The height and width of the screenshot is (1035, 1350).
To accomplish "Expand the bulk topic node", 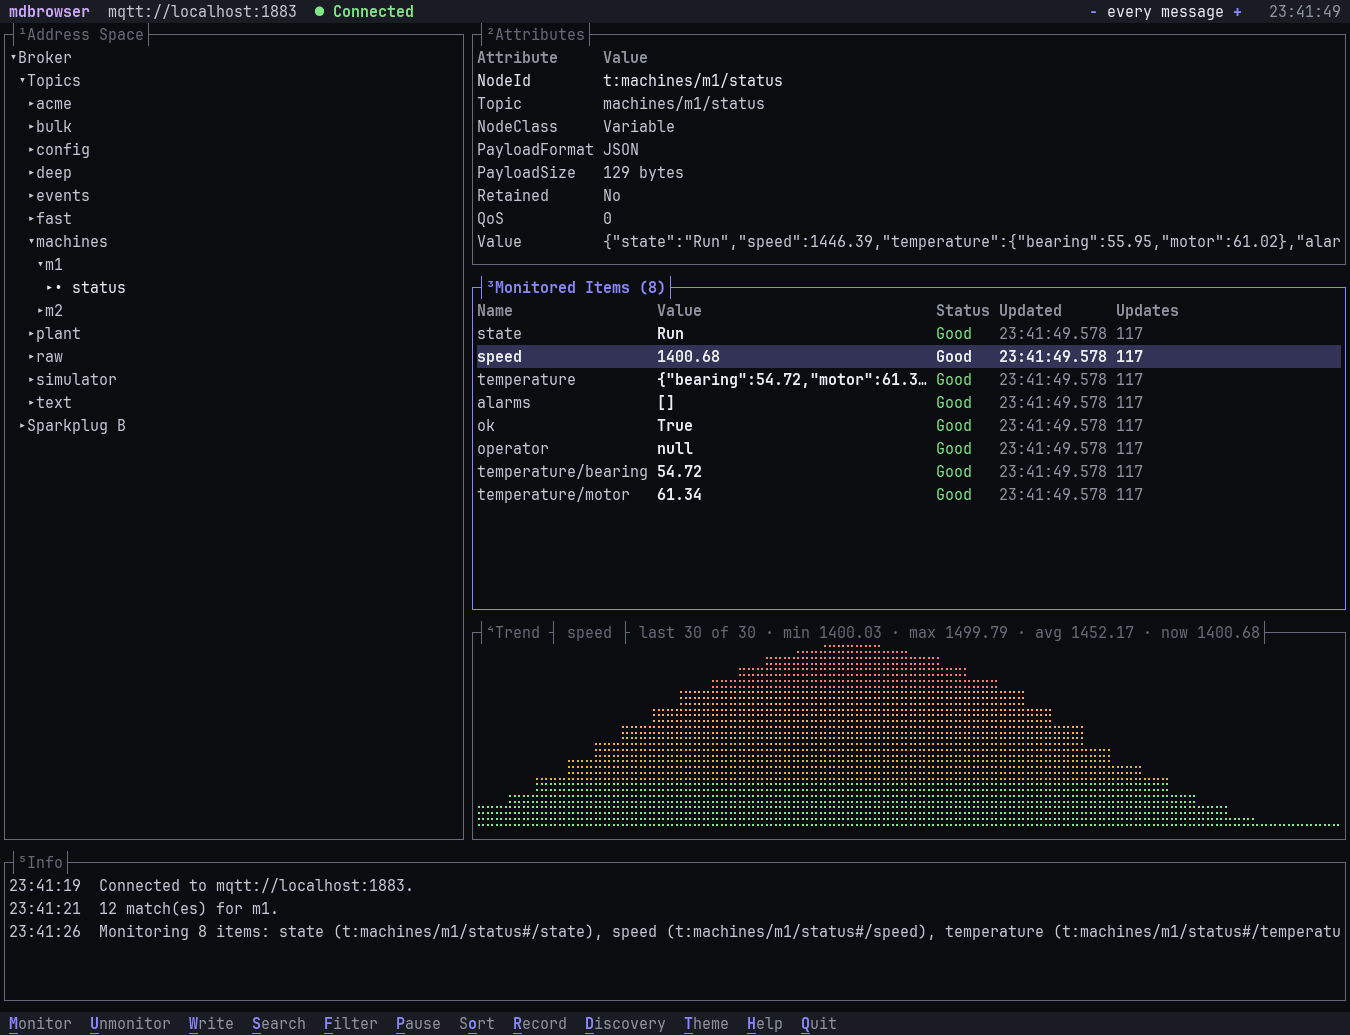I will click(x=31, y=127).
